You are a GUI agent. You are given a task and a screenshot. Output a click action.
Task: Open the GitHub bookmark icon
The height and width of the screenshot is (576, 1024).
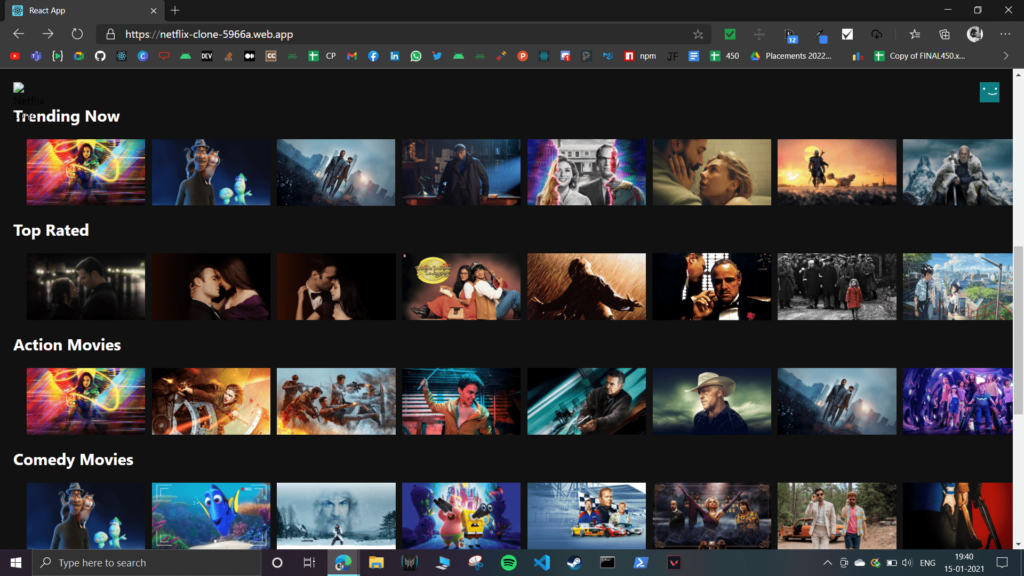tap(99, 56)
